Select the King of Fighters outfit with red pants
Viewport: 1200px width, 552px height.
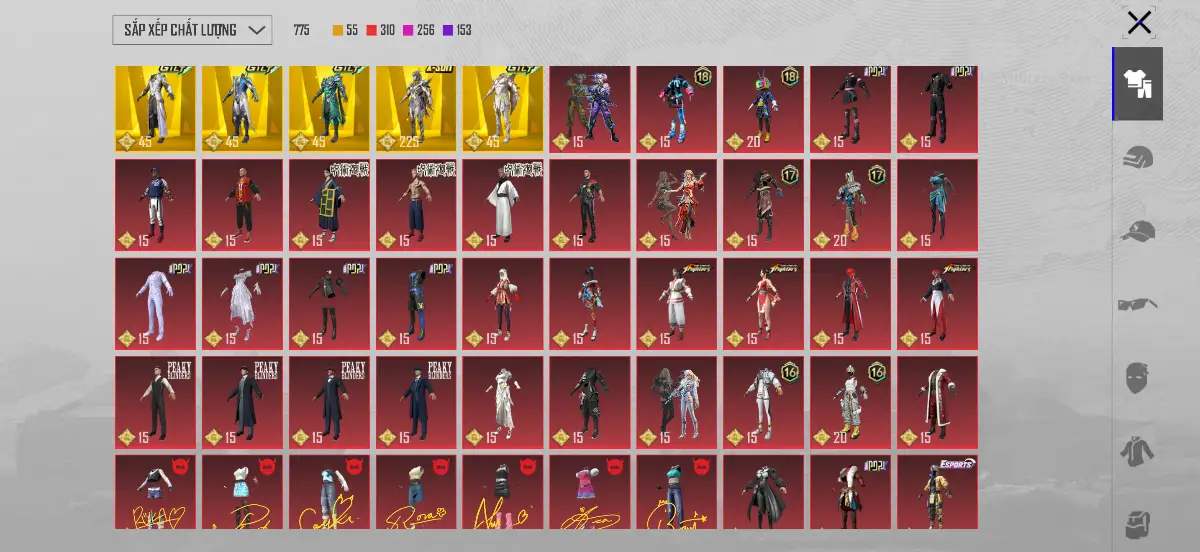click(938, 304)
